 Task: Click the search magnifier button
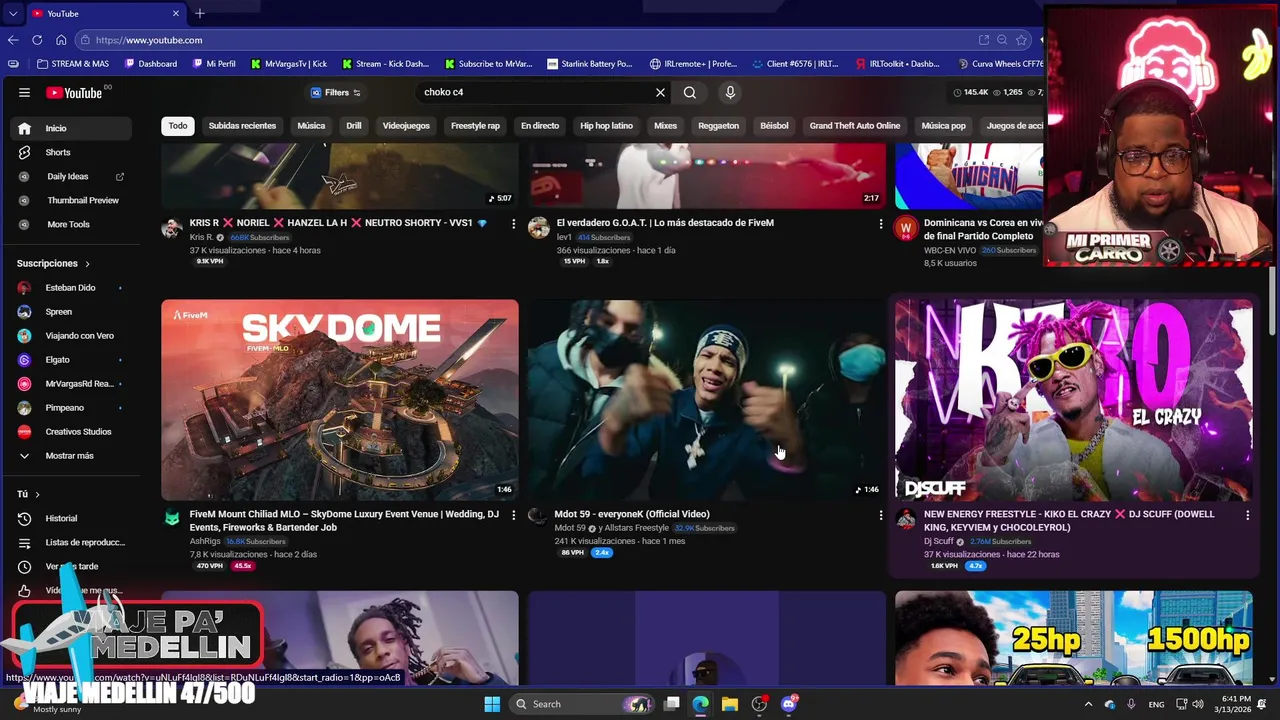pyautogui.click(x=690, y=92)
